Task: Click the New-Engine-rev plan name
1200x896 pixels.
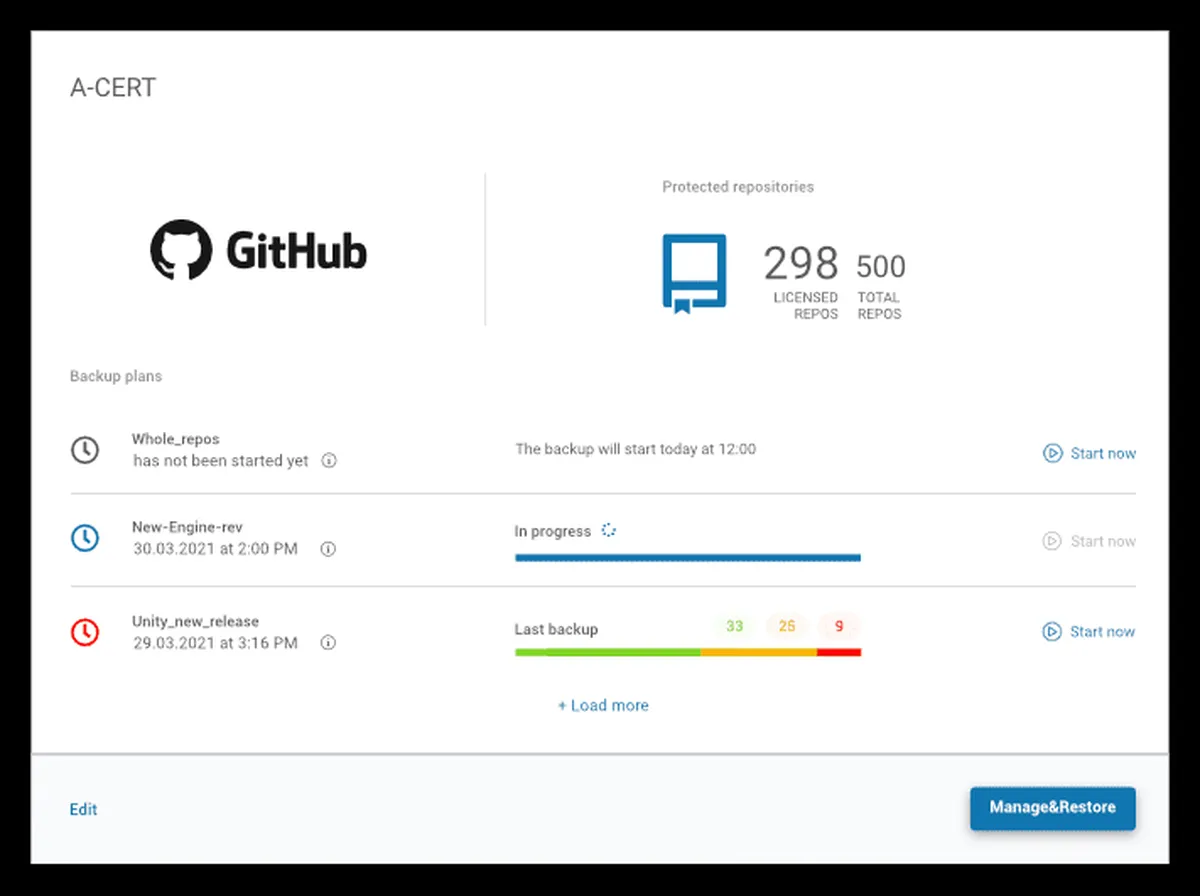Action: [187, 527]
